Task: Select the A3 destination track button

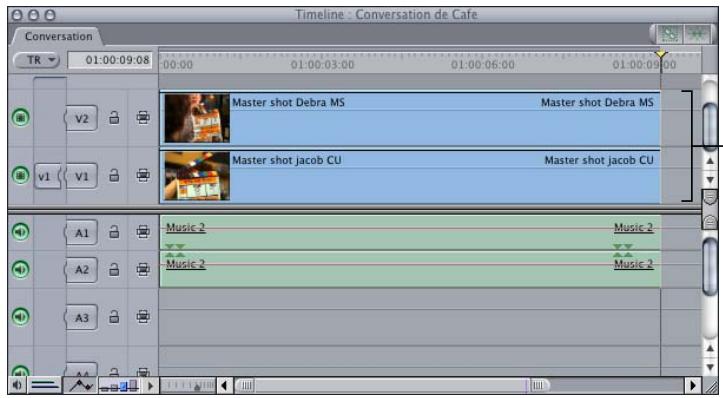Action: coord(81,317)
